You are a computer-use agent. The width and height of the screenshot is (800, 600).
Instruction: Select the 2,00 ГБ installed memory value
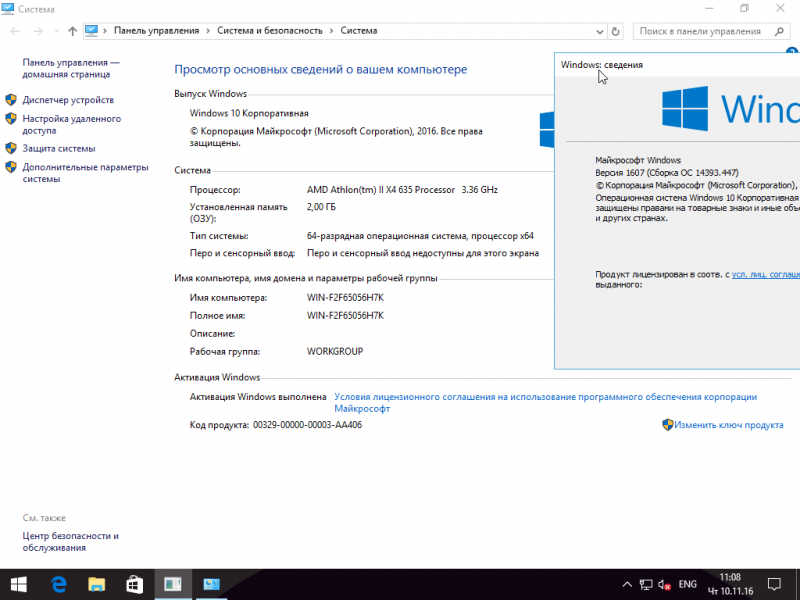tap(321, 207)
